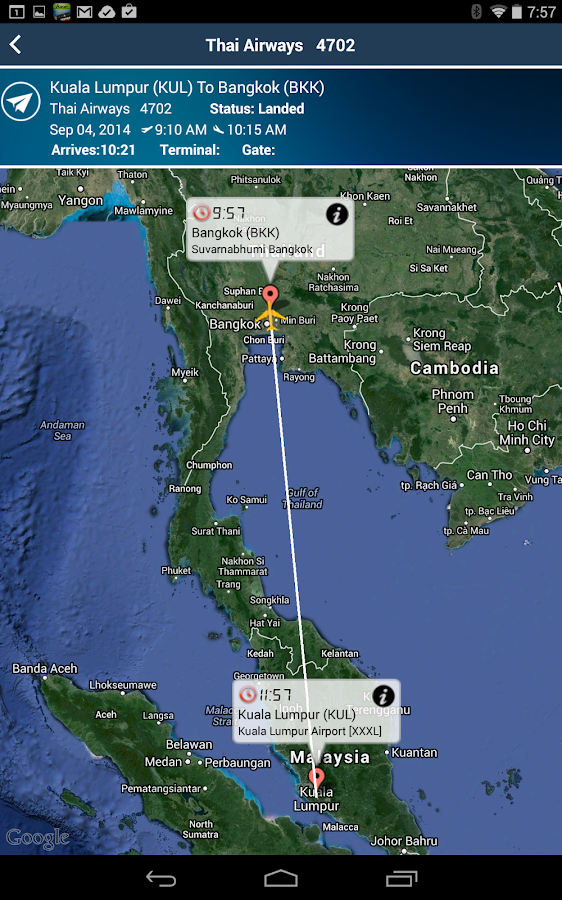The image size is (562, 900).
Task: Open Gmail notification in status bar
Action: coord(84,11)
